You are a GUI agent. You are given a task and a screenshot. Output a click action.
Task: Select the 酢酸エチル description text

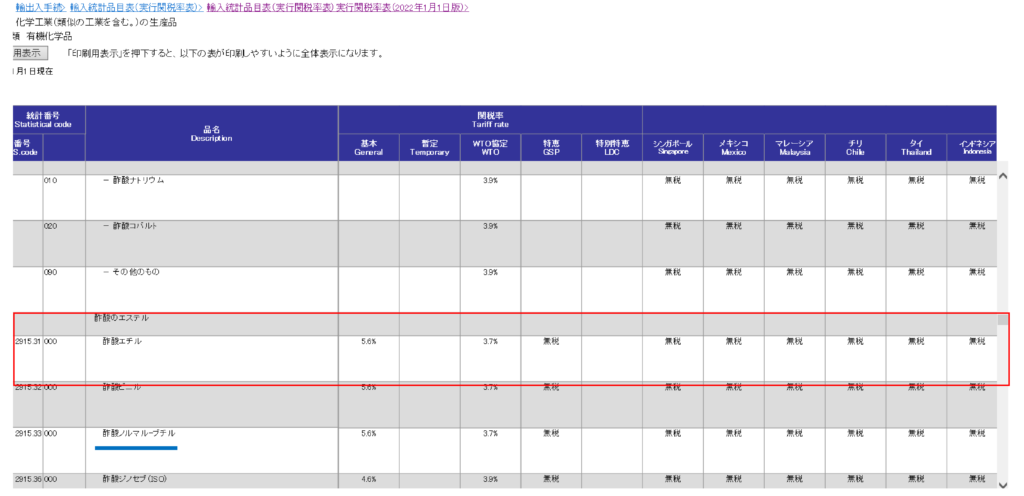coord(122,341)
